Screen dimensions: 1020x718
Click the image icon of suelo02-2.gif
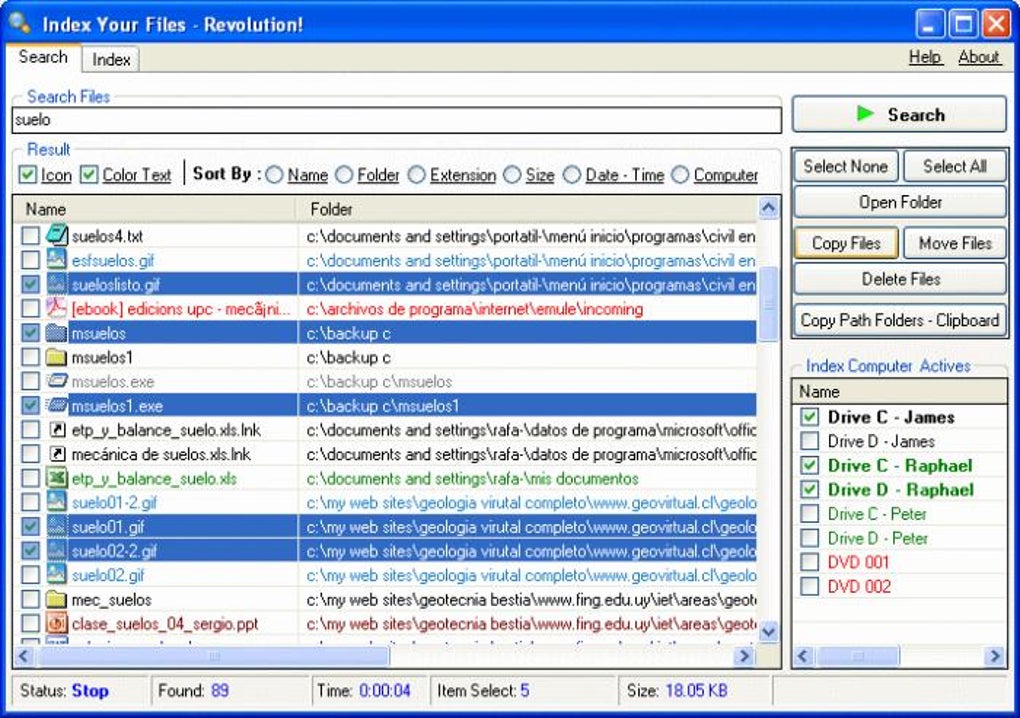pyautogui.click(x=57, y=550)
